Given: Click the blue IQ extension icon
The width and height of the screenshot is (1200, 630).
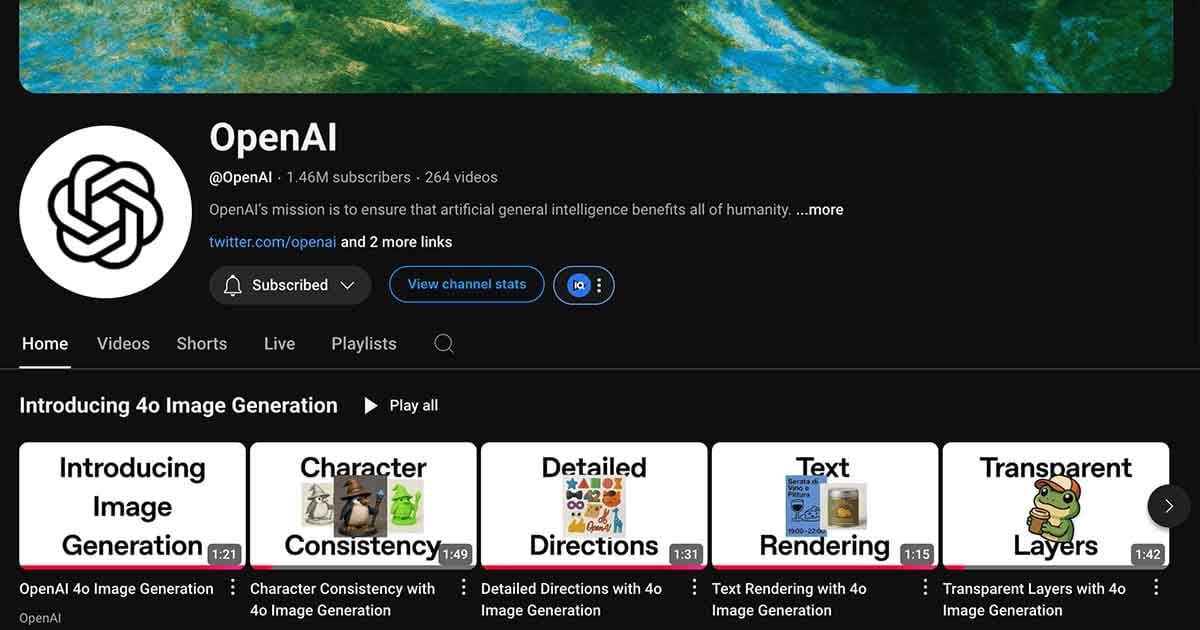Looking at the screenshot, I should point(578,285).
